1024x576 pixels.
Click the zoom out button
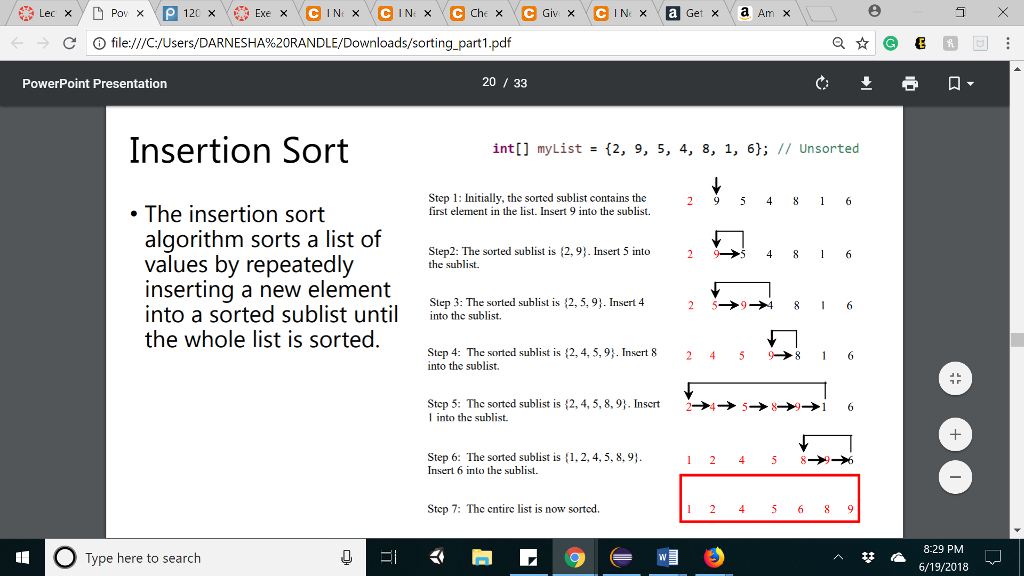[955, 477]
